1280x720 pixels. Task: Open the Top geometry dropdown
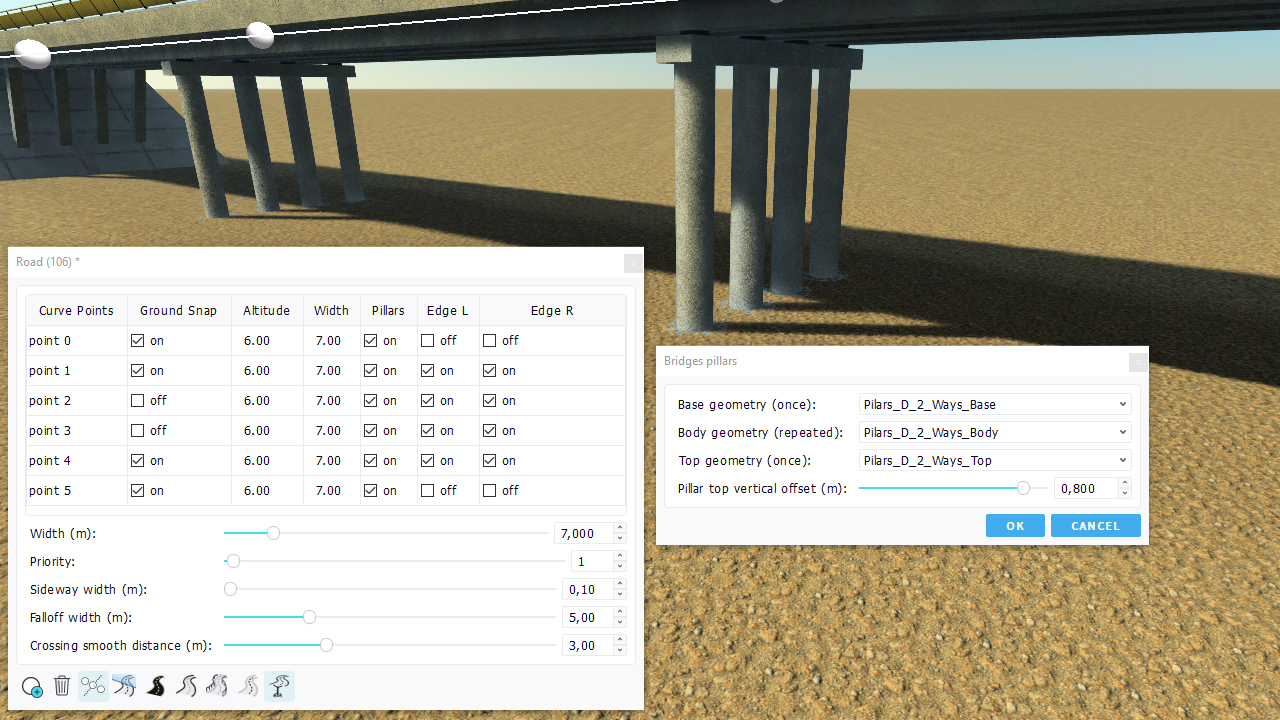(x=994, y=461)
